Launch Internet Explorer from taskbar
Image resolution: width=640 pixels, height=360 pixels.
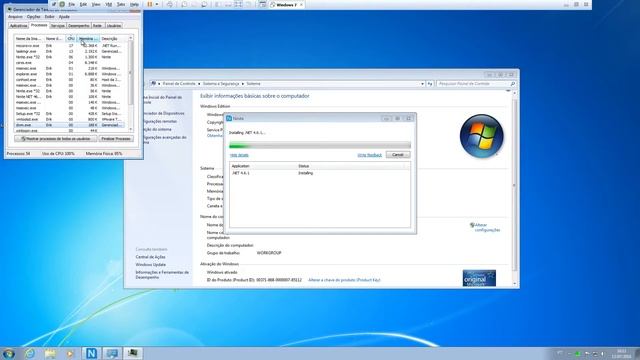pos(29,353)
